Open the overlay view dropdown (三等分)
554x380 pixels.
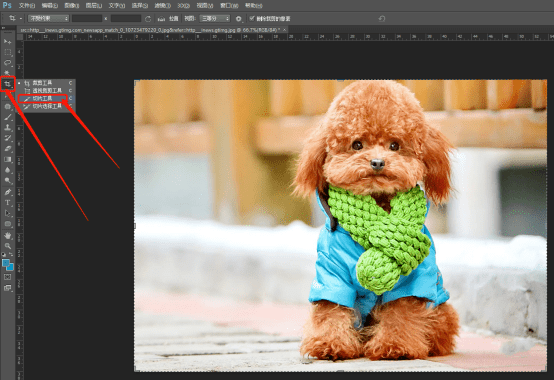[215, 18]
